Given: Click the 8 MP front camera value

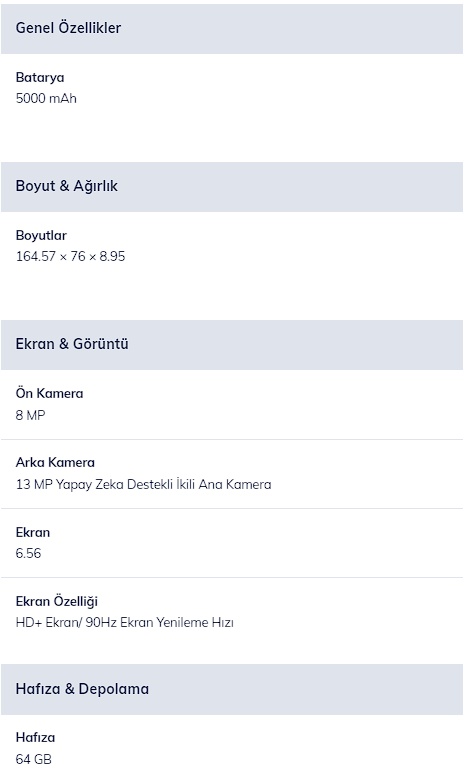Looking at the screenshot, I should click(30, 415).
